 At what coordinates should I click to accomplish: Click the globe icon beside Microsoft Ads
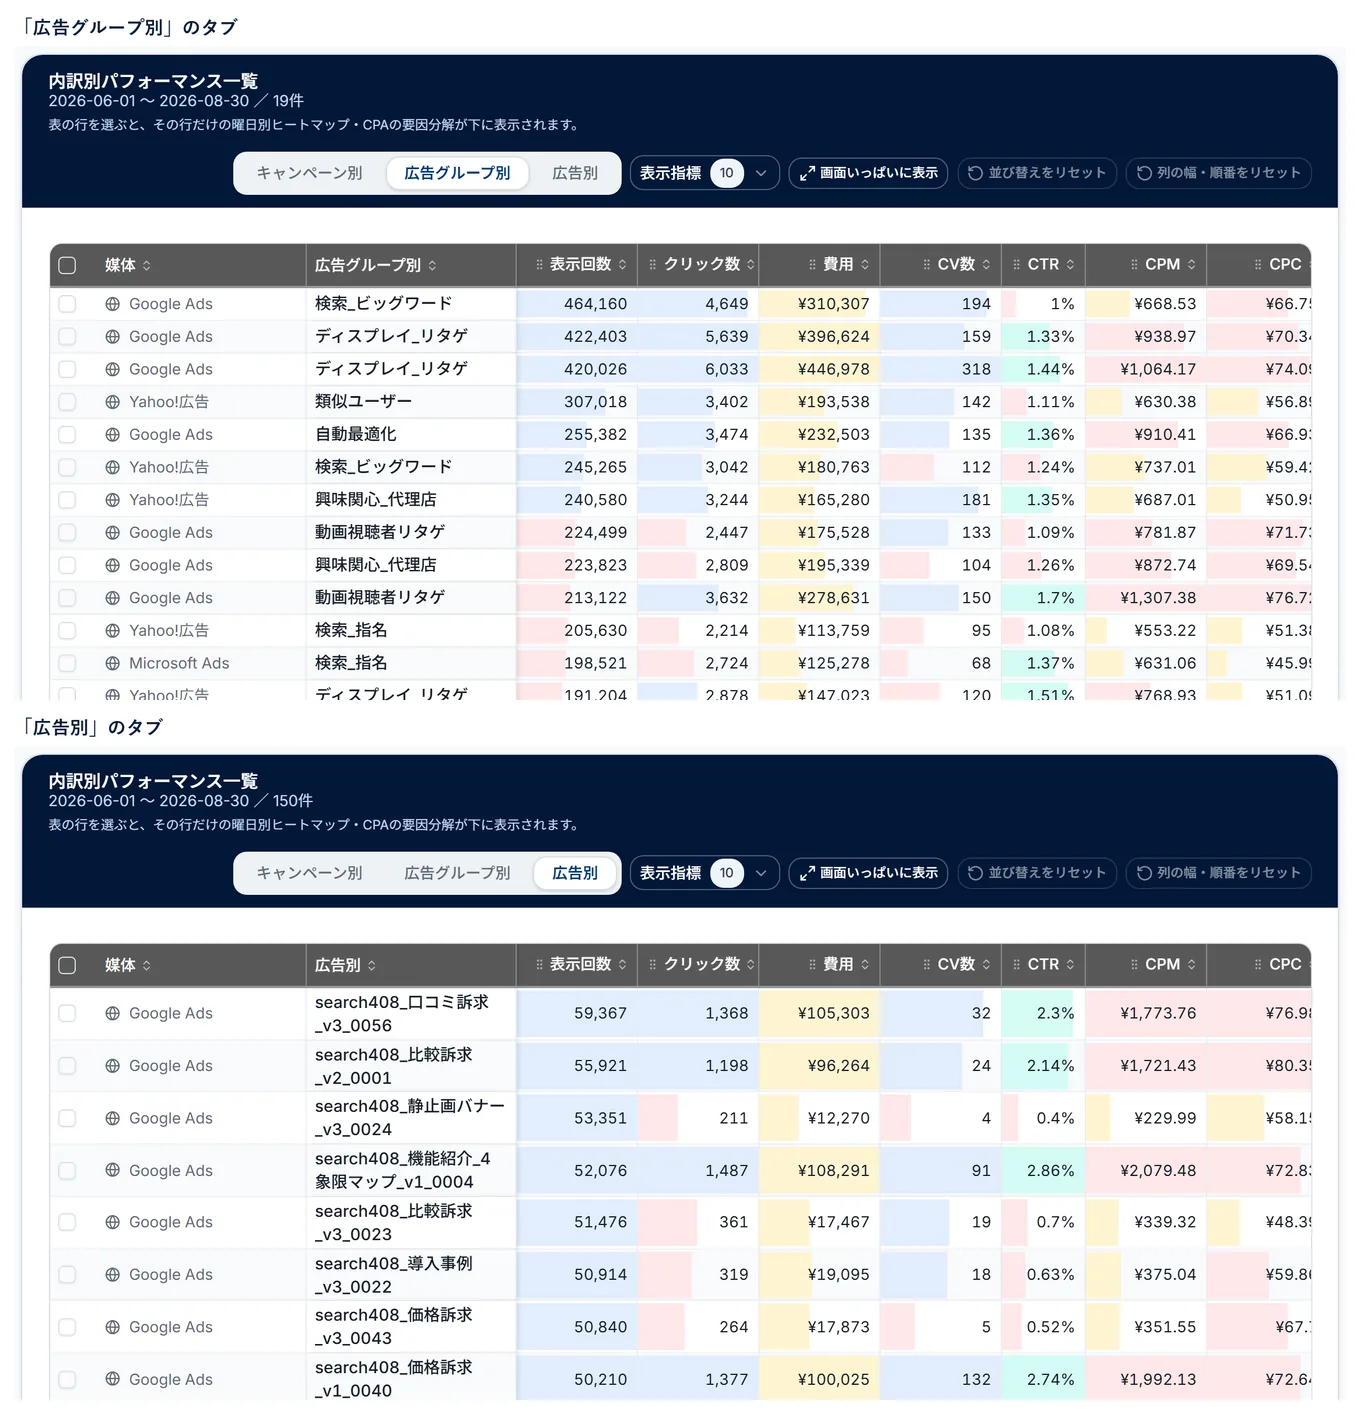[113, 663]
